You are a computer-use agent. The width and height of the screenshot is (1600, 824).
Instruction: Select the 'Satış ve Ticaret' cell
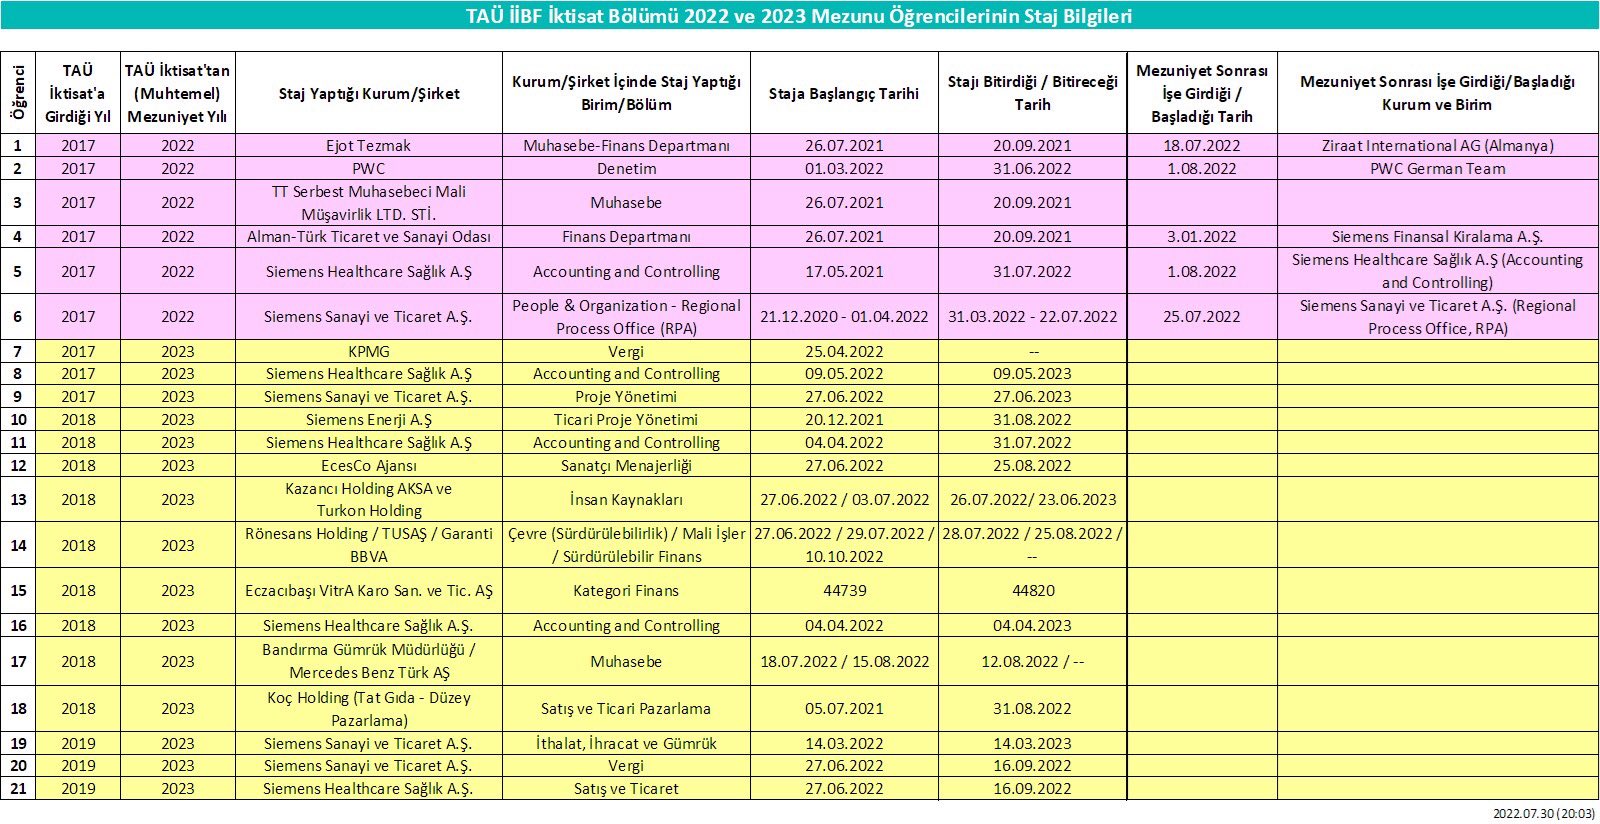[626, 788]
